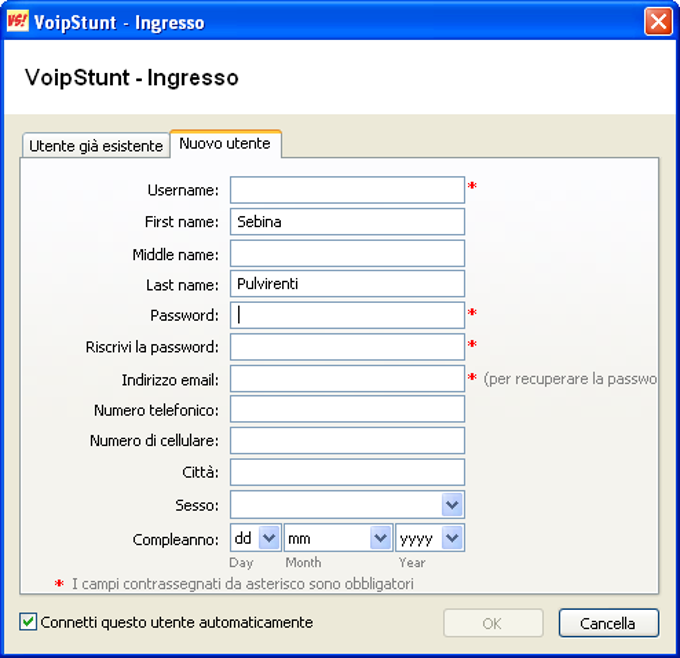Click the Sesso: label text
The height and width of the screenshot is (658, 680).
197,505
